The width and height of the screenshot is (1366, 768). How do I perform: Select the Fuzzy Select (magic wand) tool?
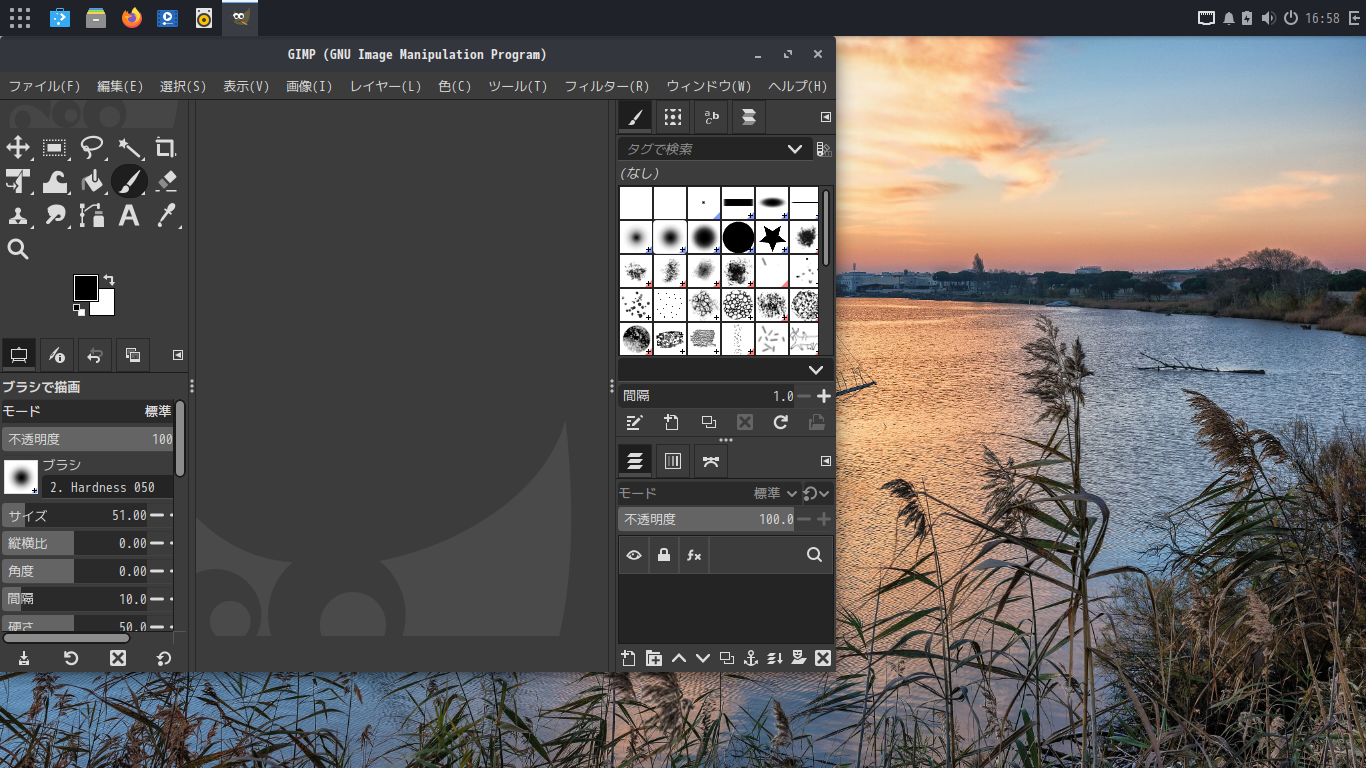(129, 147)
